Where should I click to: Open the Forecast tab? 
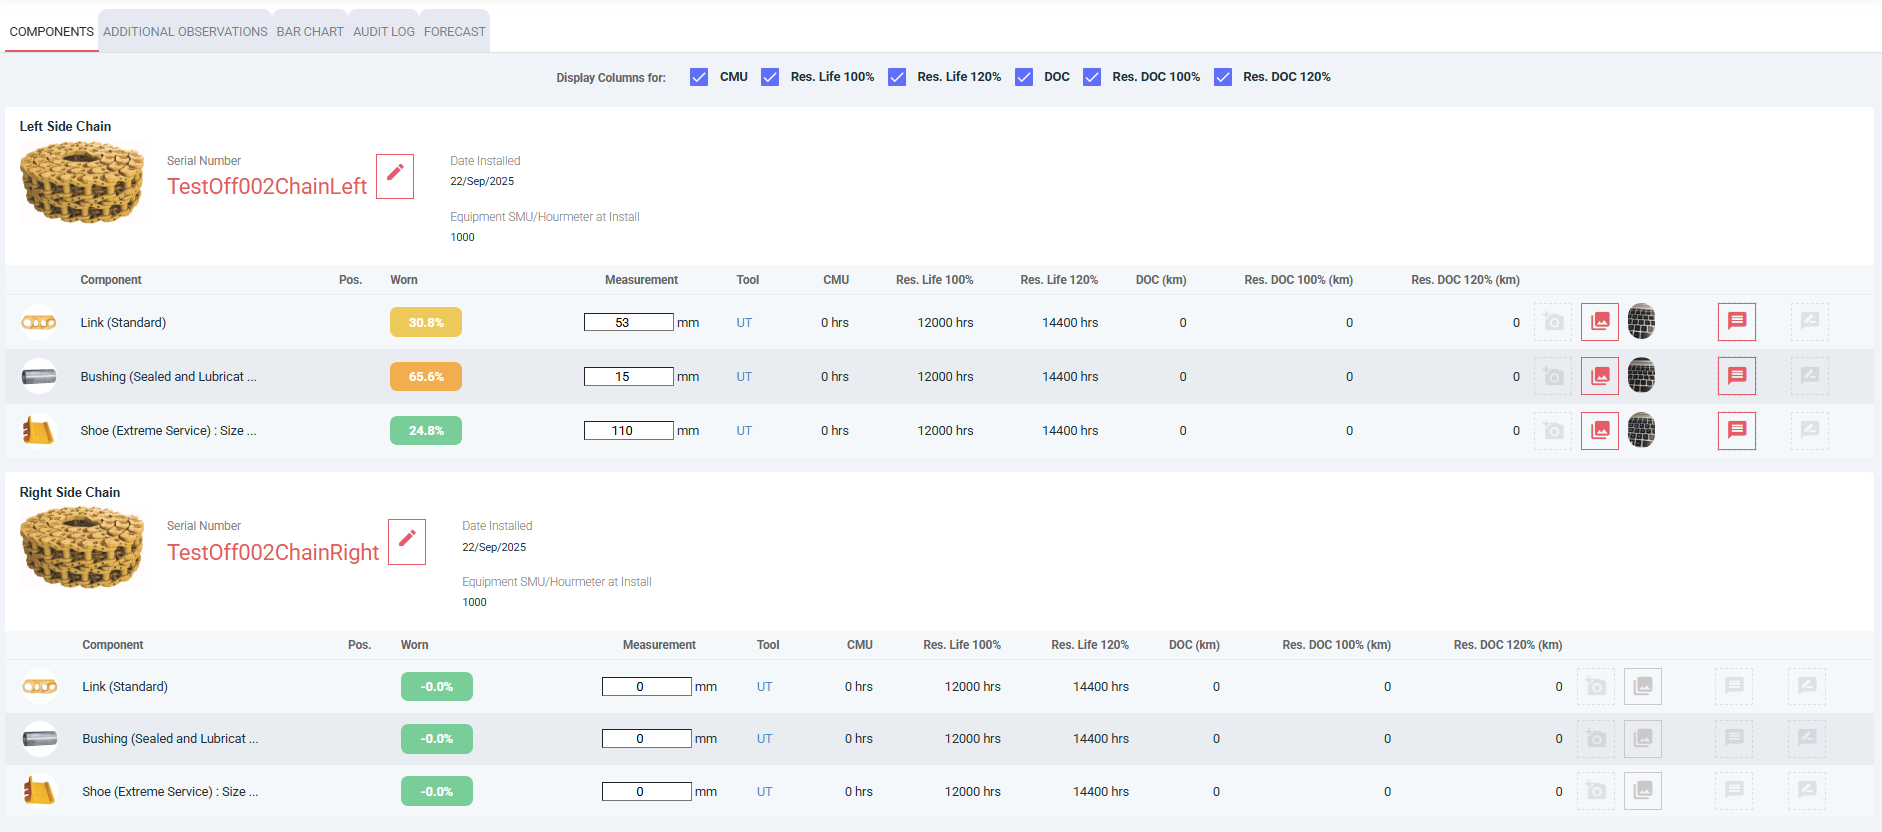click(455, 32)
